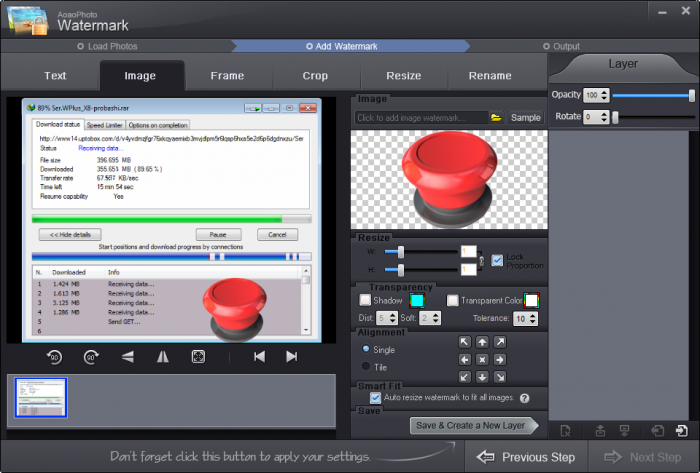
Task: Click the cyan shadow color swatch
Action: tap(417, 300)
